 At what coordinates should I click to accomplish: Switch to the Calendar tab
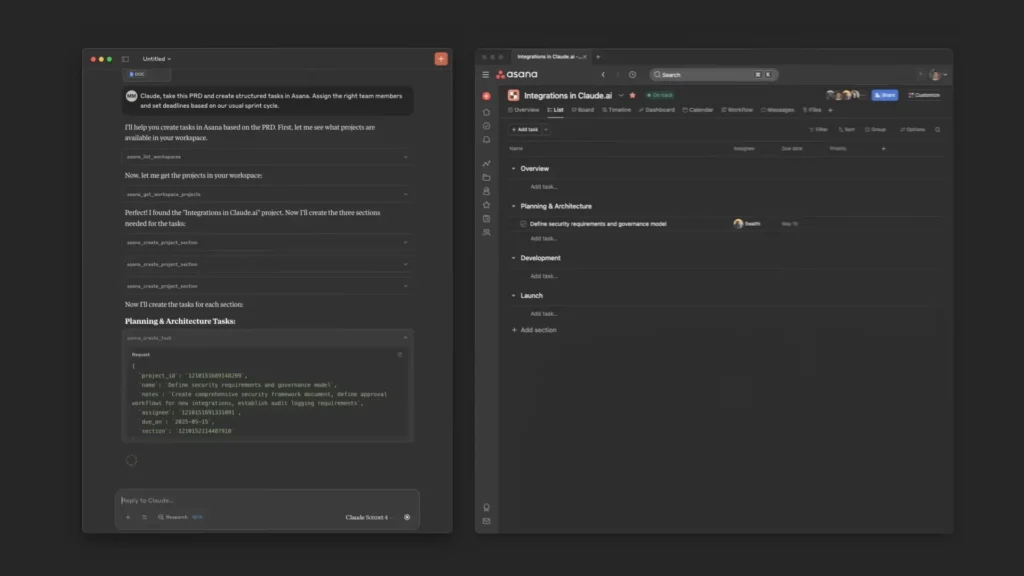coord(698,110)
